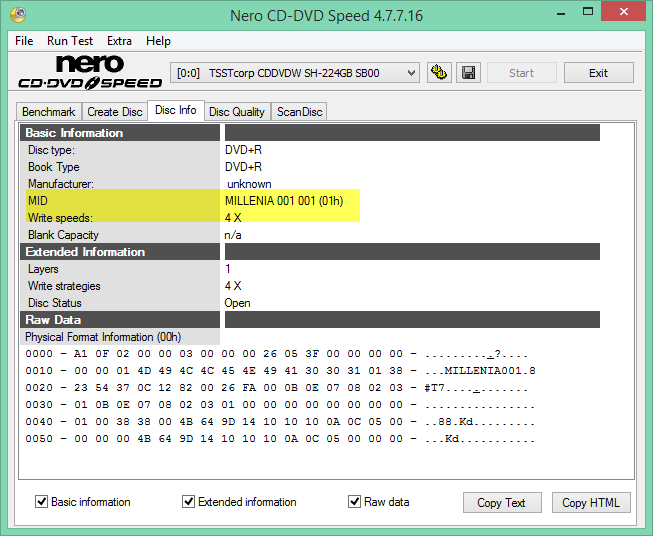The height and width of the screenshot is (536, 653).
Task: Open the File menu
Action: [24, 41]
